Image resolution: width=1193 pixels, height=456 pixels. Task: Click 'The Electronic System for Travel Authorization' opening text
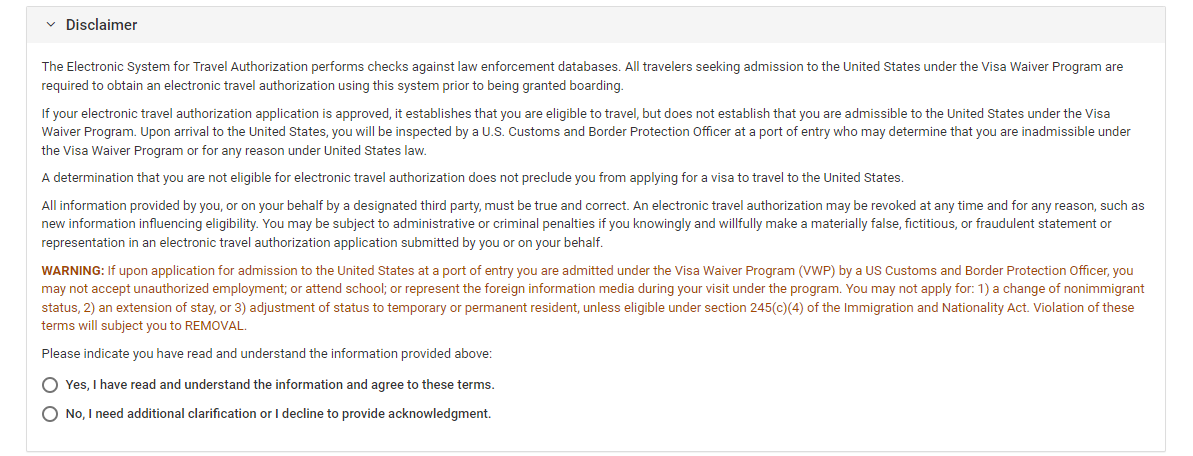pos(174,67)
